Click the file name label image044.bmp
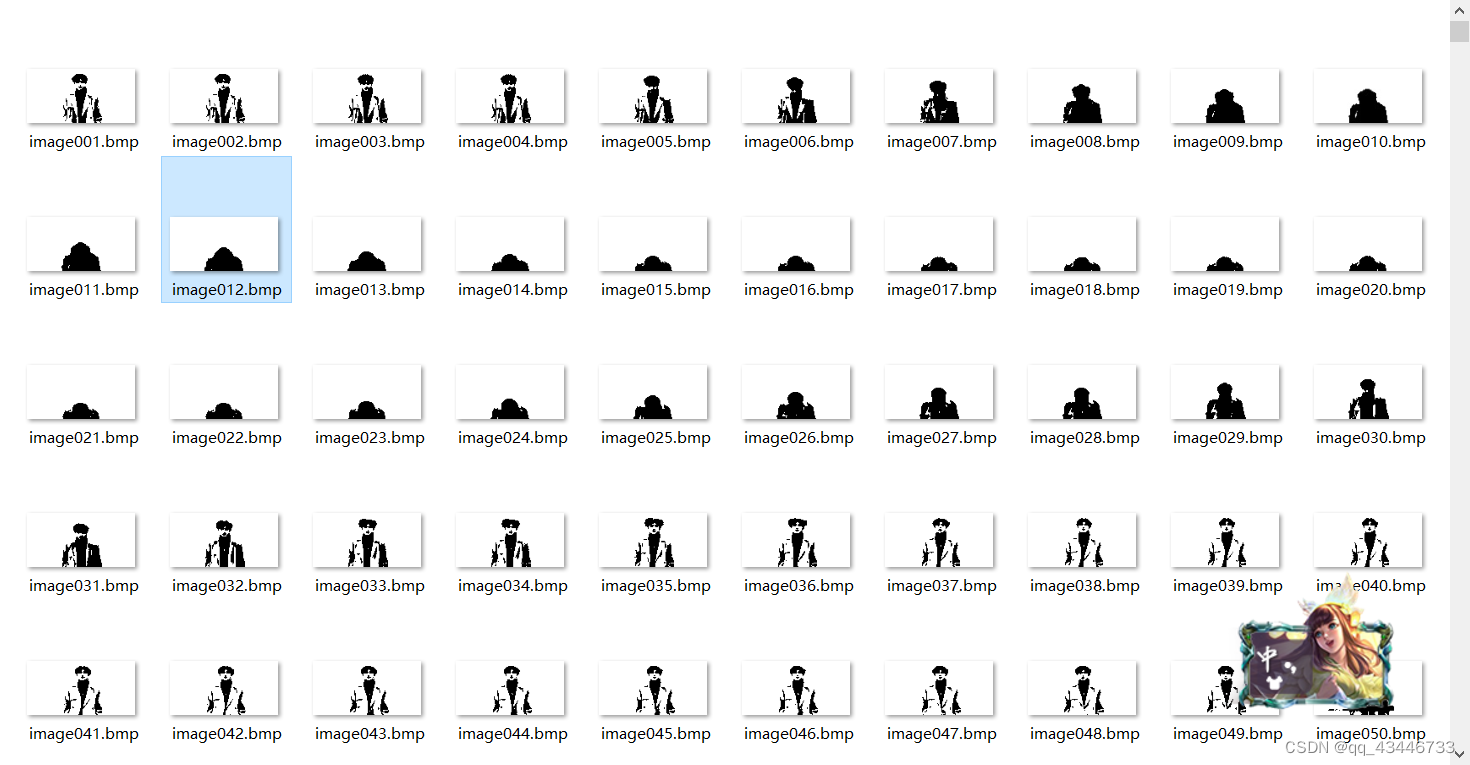Screen dimensions: 1470x765 coord(513,734)
